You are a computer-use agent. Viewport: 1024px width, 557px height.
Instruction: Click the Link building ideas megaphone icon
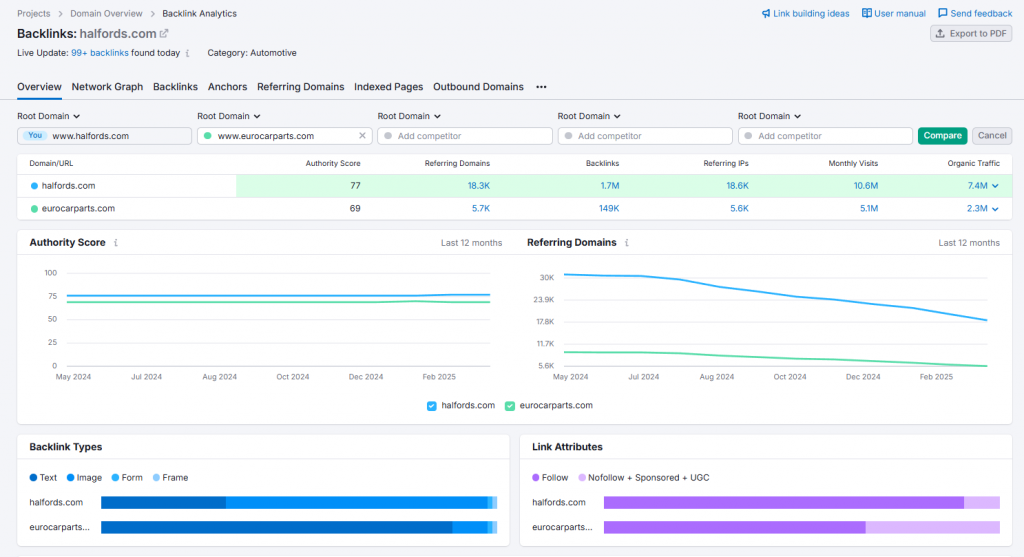(766, 14)
